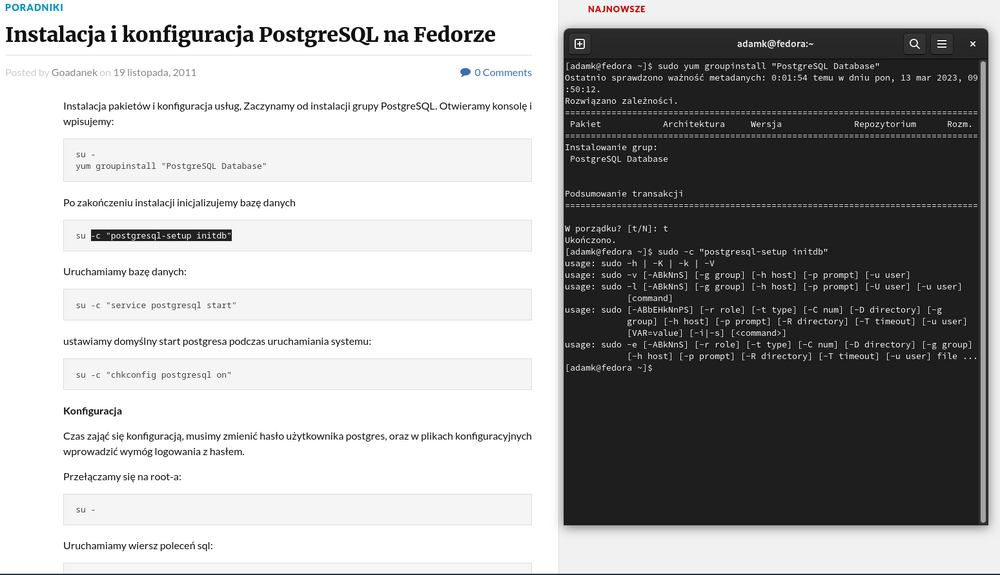This screenshot has height=575, width=1000.
Task: Click the yum groupinstall code block
Action: [297, 160]
